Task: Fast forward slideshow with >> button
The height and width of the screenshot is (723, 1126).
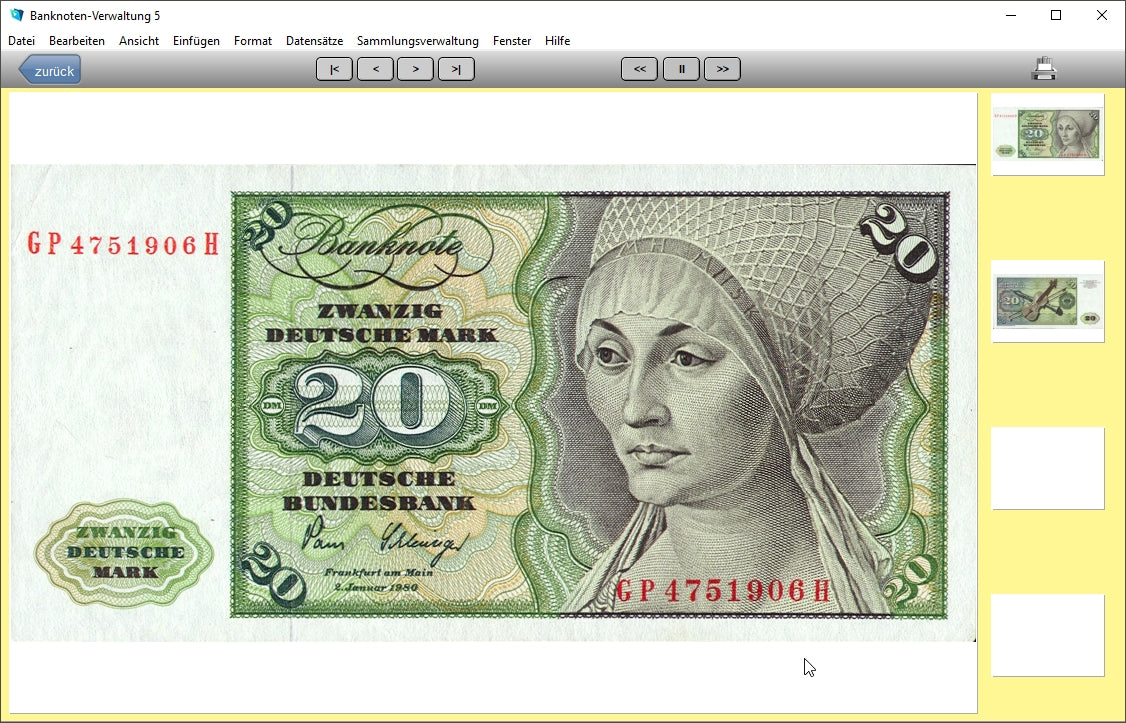Action: [x=722, y=69]
